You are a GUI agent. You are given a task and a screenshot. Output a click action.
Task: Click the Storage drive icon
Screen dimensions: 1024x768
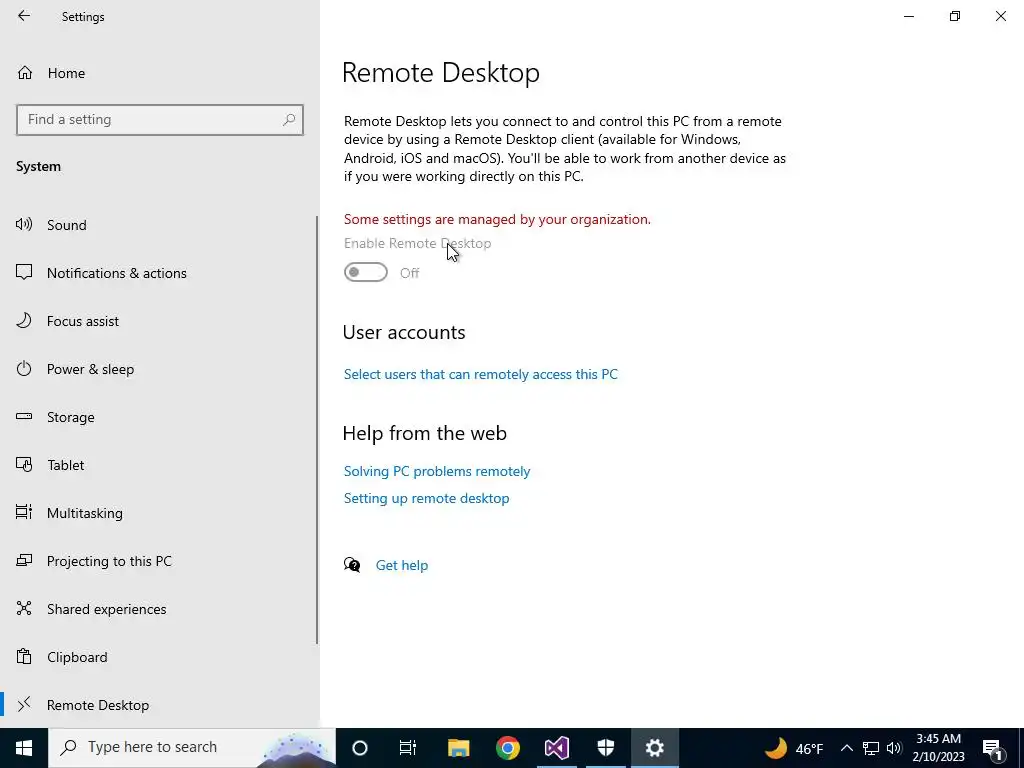point(24,417)
